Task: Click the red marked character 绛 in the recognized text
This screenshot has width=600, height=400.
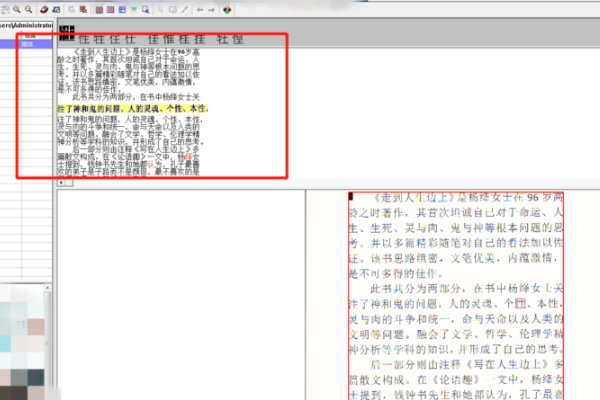Action: tap(188, 156)
